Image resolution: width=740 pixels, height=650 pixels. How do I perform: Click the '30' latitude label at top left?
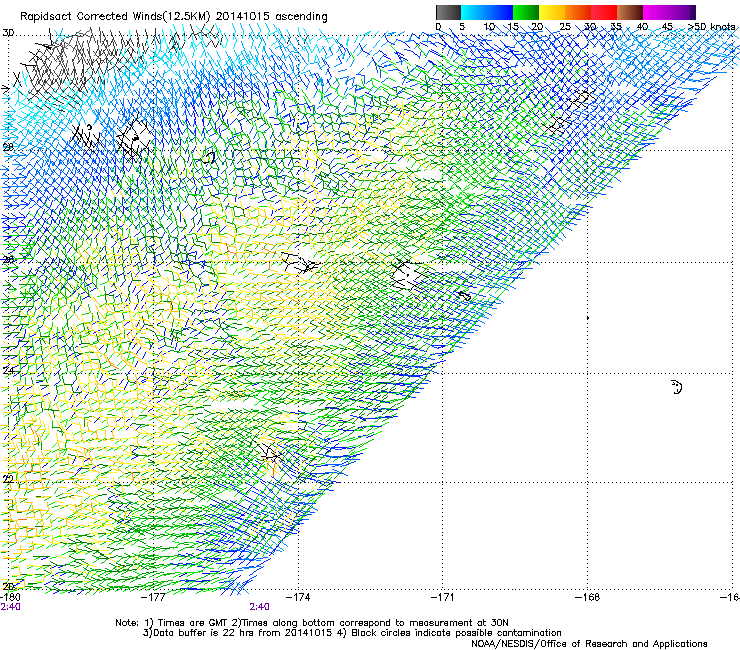tap(8, 33)
